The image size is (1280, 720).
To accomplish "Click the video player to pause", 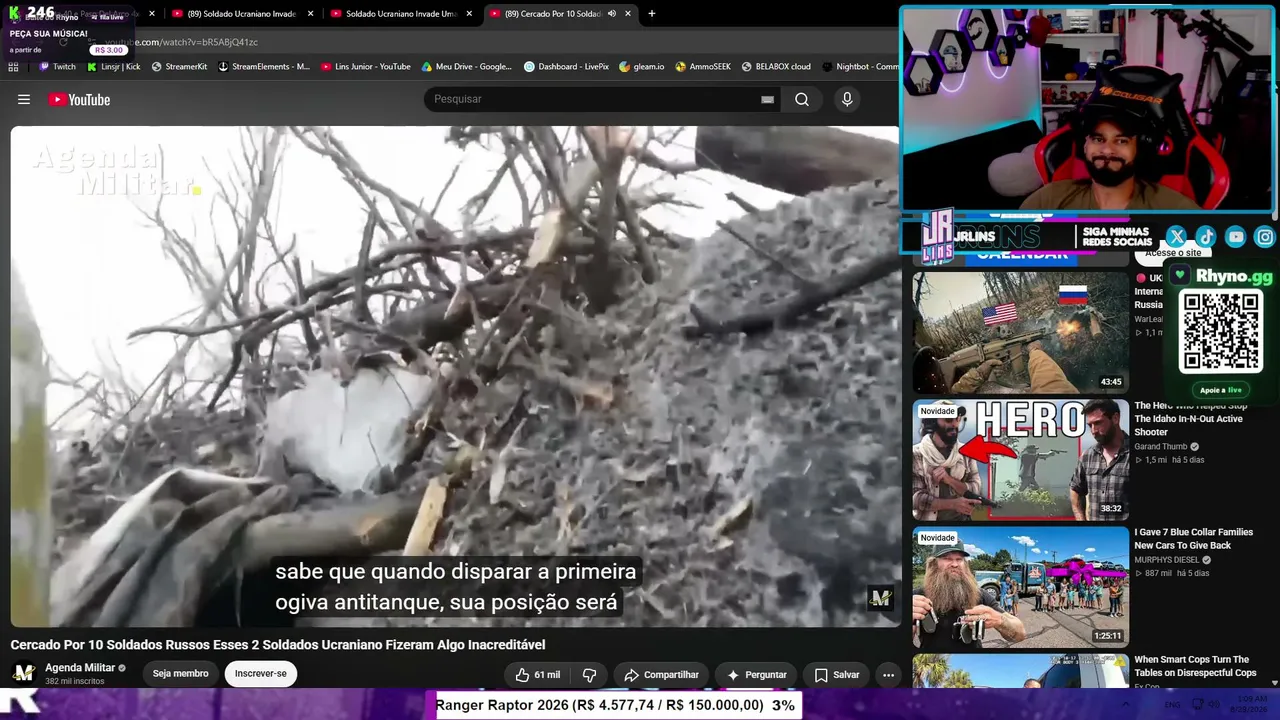I will tap(455, 376).
